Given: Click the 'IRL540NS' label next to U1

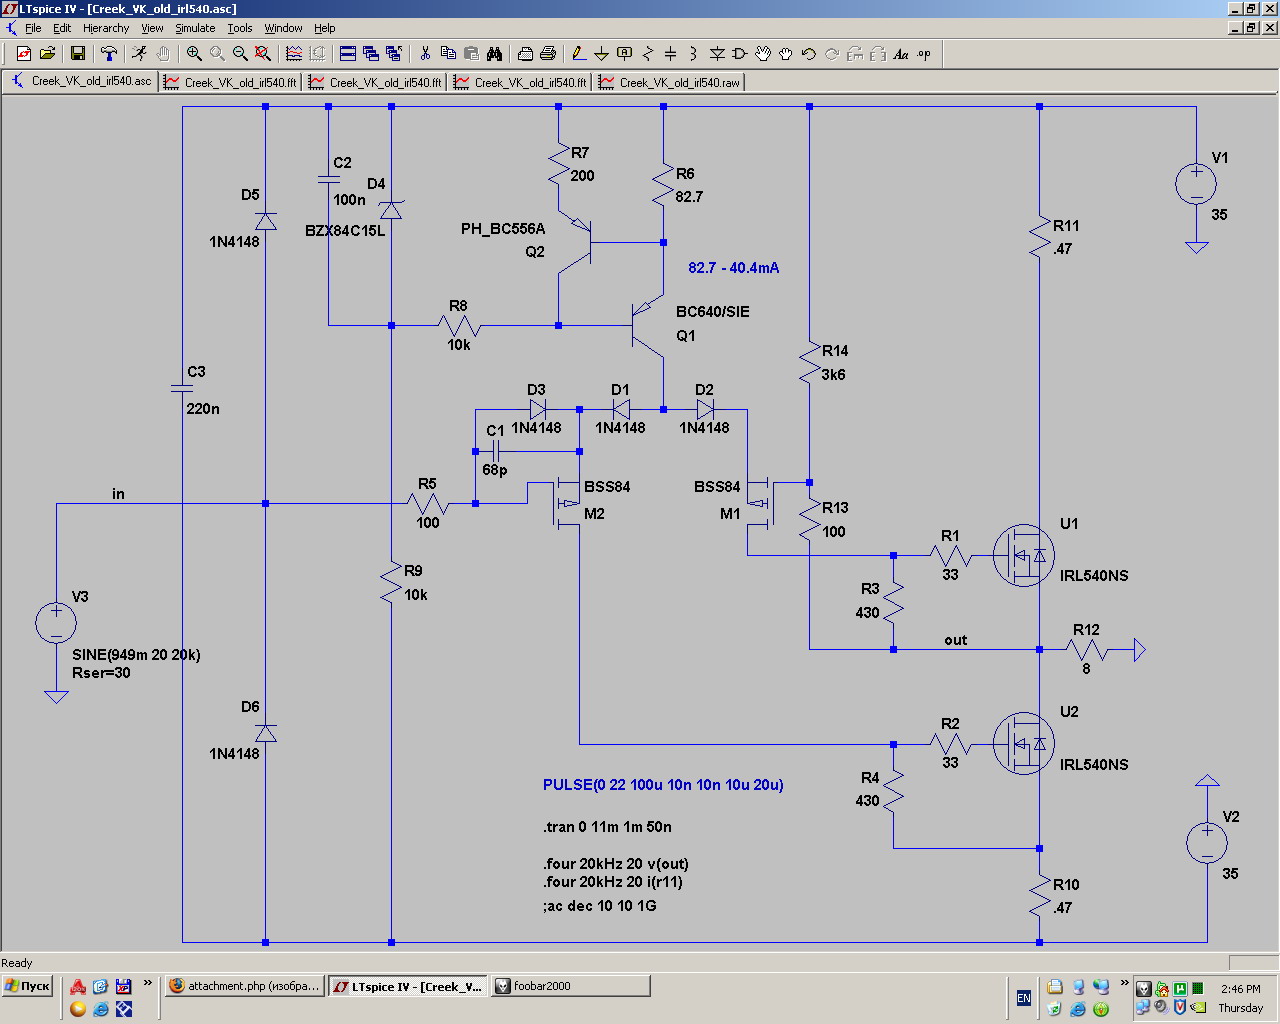Looking at the screenshot, I should point(1094,576).
